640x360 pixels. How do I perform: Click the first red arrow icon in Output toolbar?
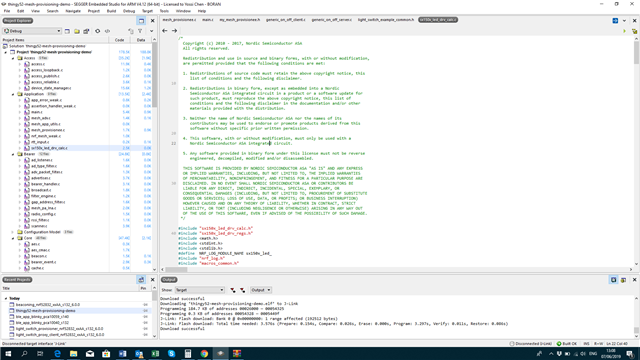[233, 290]
